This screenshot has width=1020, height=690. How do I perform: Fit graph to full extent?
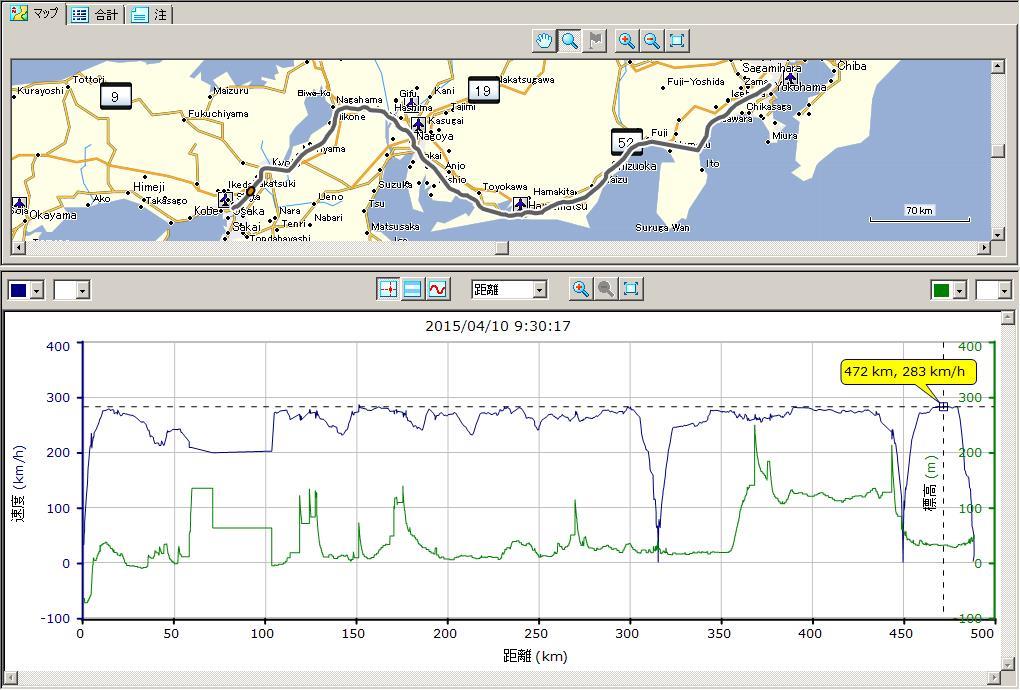point(631,289)
